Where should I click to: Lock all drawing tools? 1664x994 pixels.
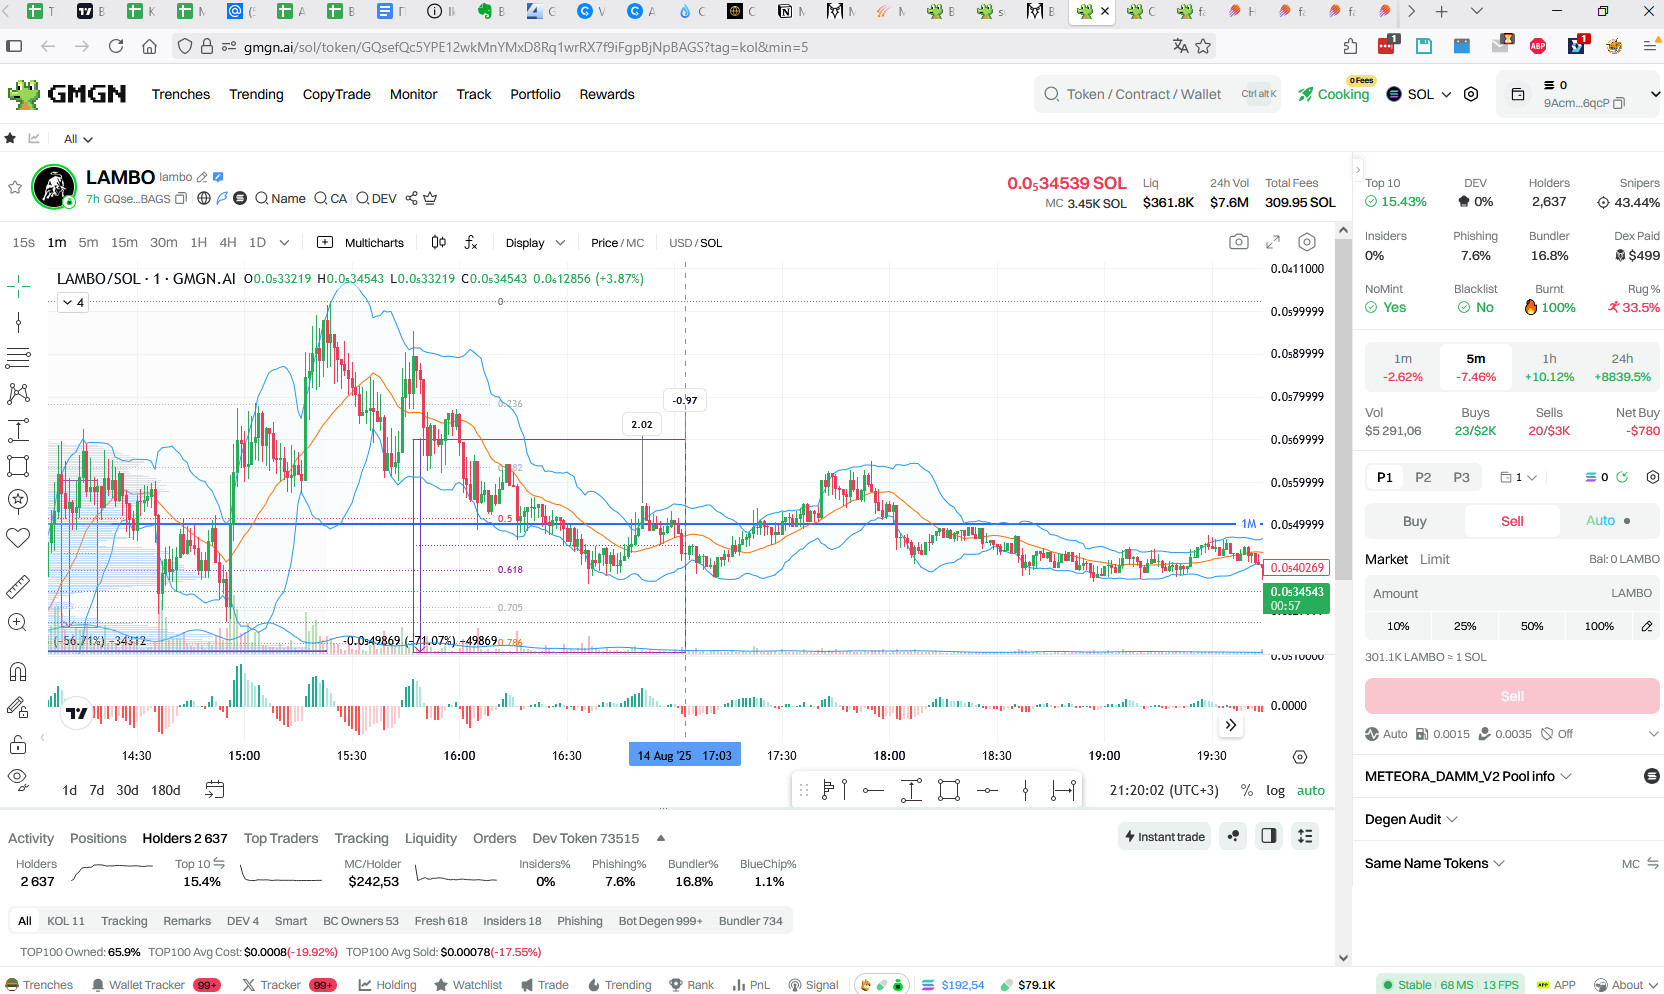tap(18, 744)
